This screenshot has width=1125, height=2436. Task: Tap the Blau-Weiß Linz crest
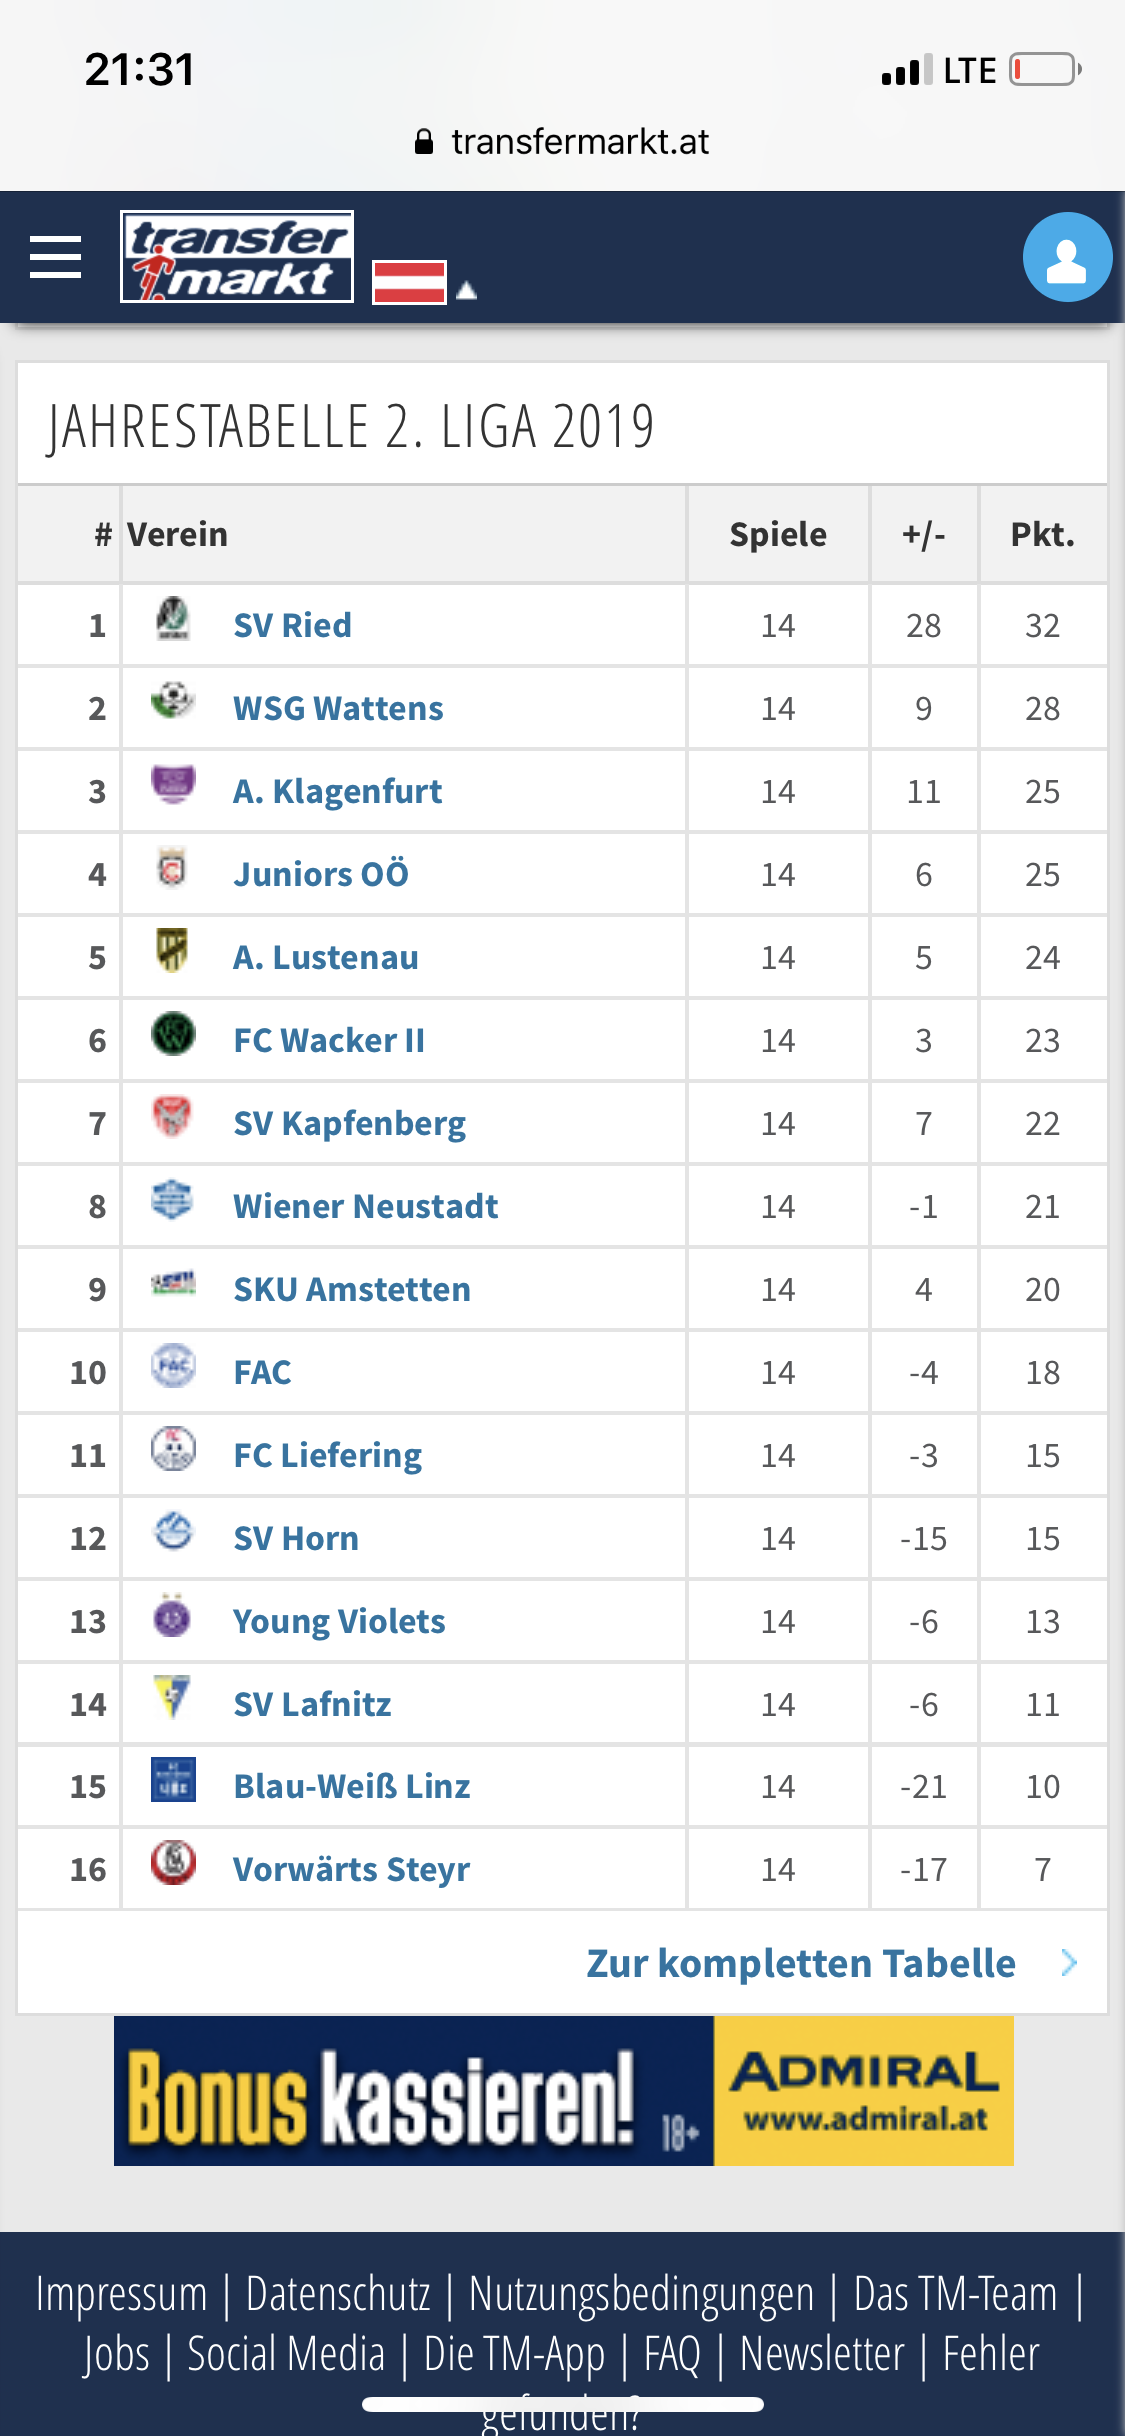173,1780
